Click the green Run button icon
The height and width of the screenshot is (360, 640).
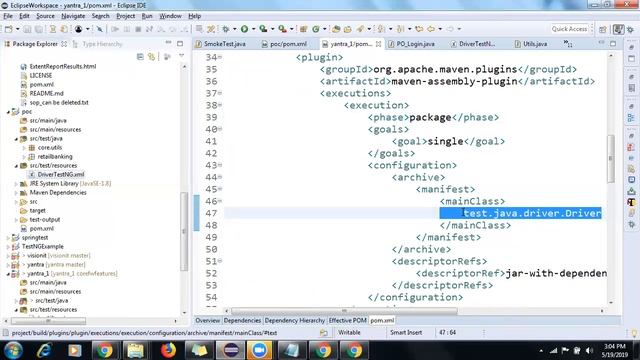244,29
